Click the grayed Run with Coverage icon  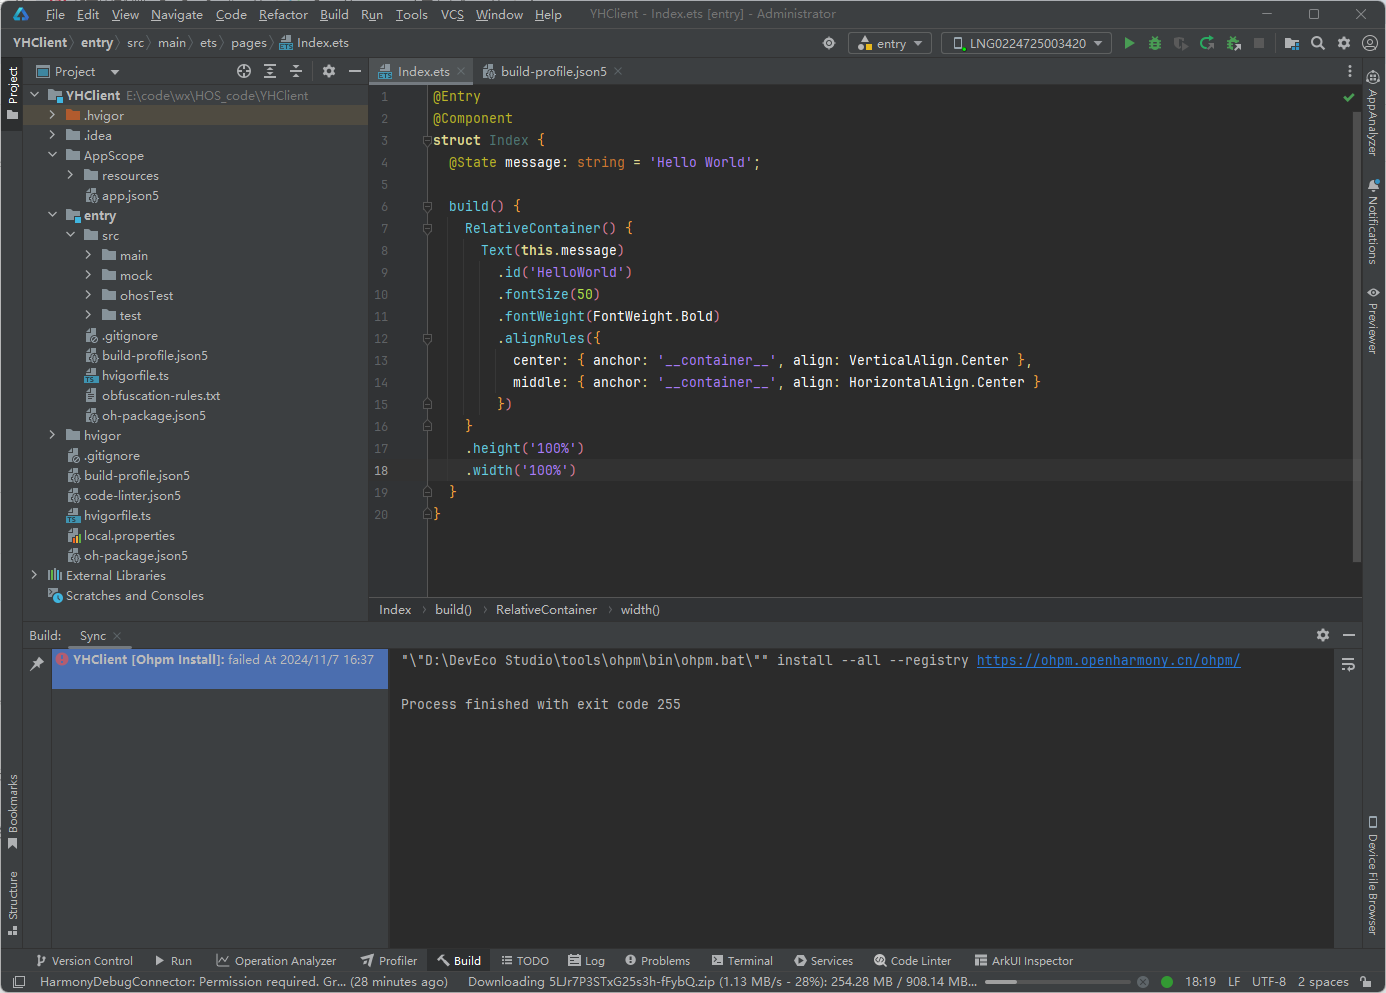pyautogui.click(x=1181, y=43)
